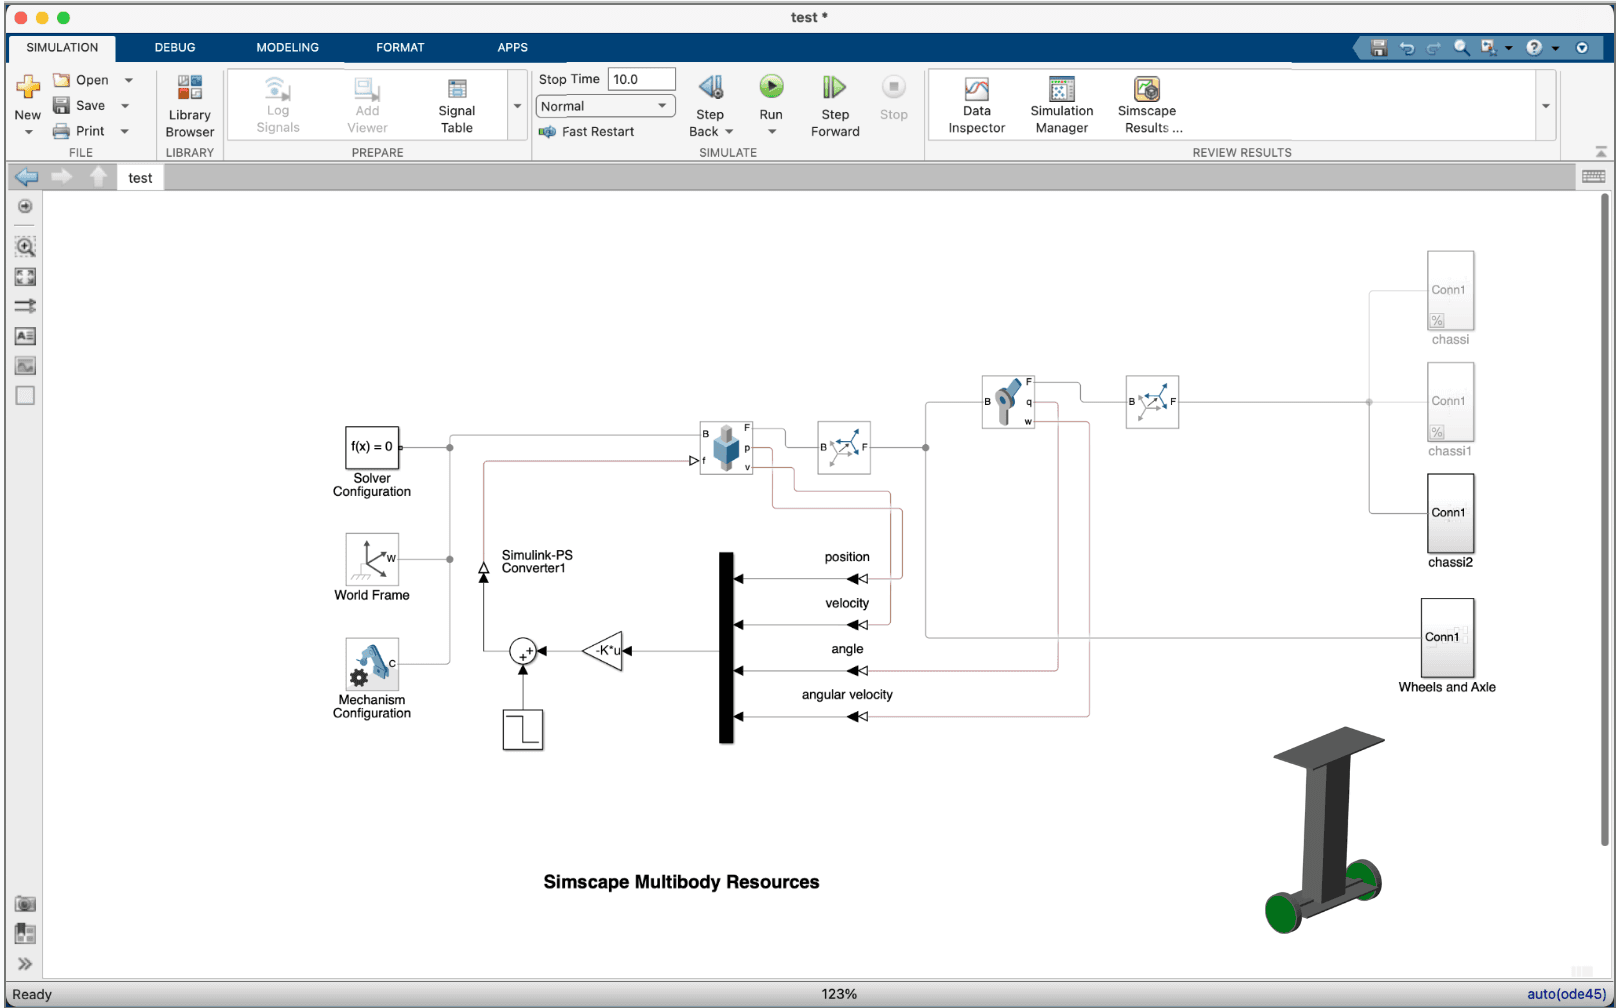Click the Hide/Show Explorer Bar icon
Viewport: 1616px width, 1008px height.
coord(25,206)
